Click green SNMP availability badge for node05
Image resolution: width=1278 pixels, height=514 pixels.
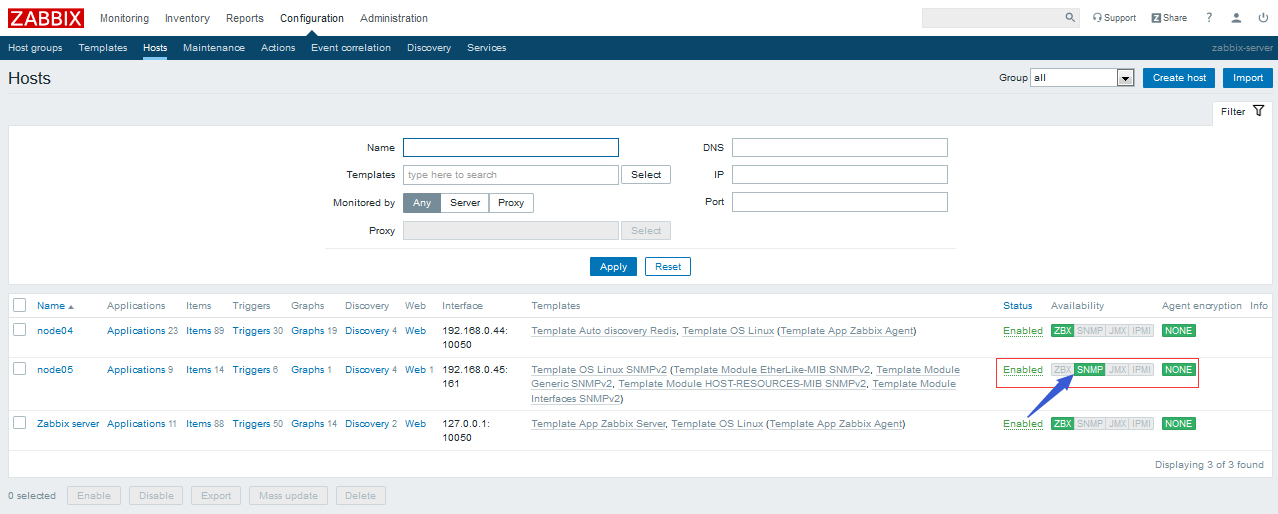[x=1089, y=370]
